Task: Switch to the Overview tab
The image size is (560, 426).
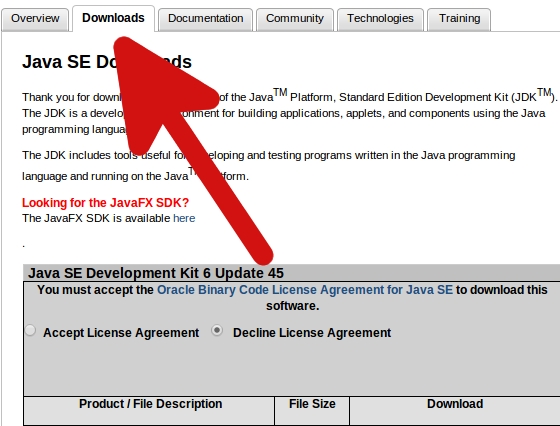Action: [35, 19]
